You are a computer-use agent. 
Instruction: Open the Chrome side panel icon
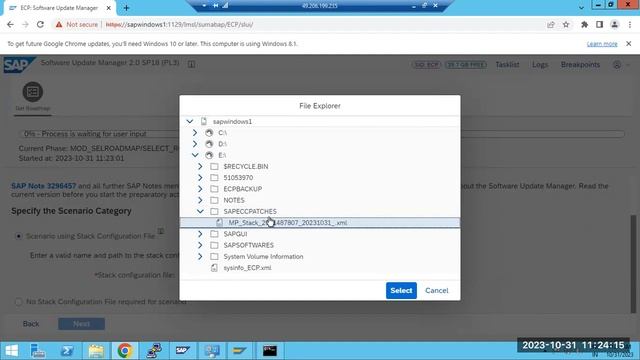click(x=599, y=24)
